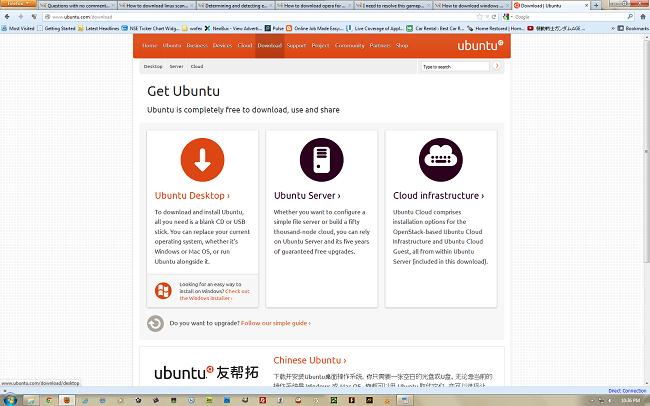Select Community in the navigation bar
Screen dimensions: 650x406
[349, 46]
